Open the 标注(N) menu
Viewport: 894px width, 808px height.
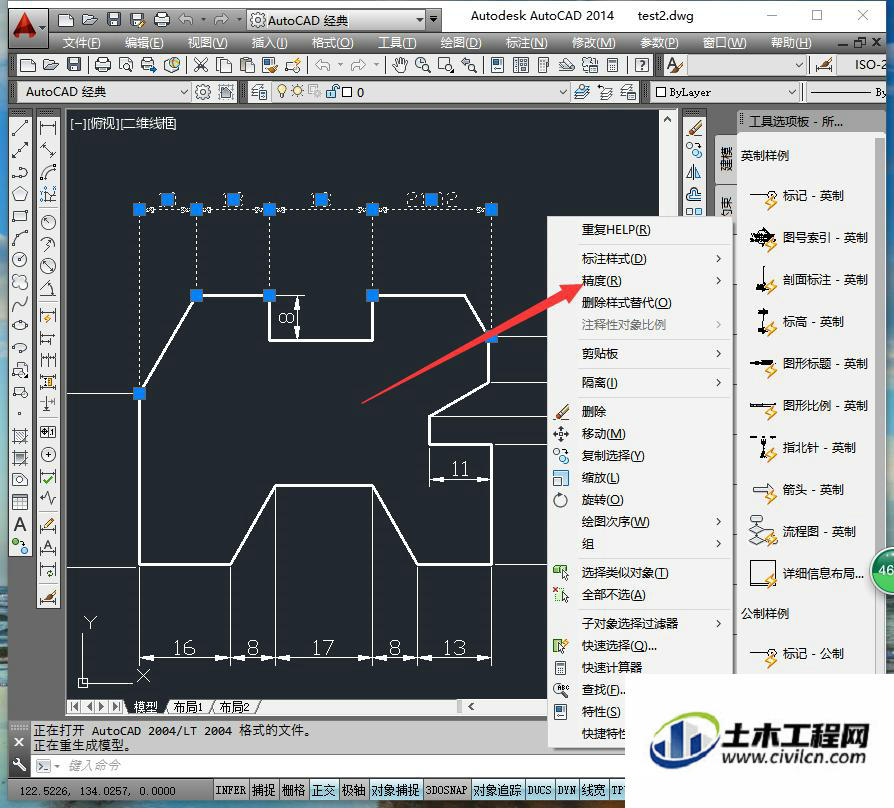click(x=526, y=43)
